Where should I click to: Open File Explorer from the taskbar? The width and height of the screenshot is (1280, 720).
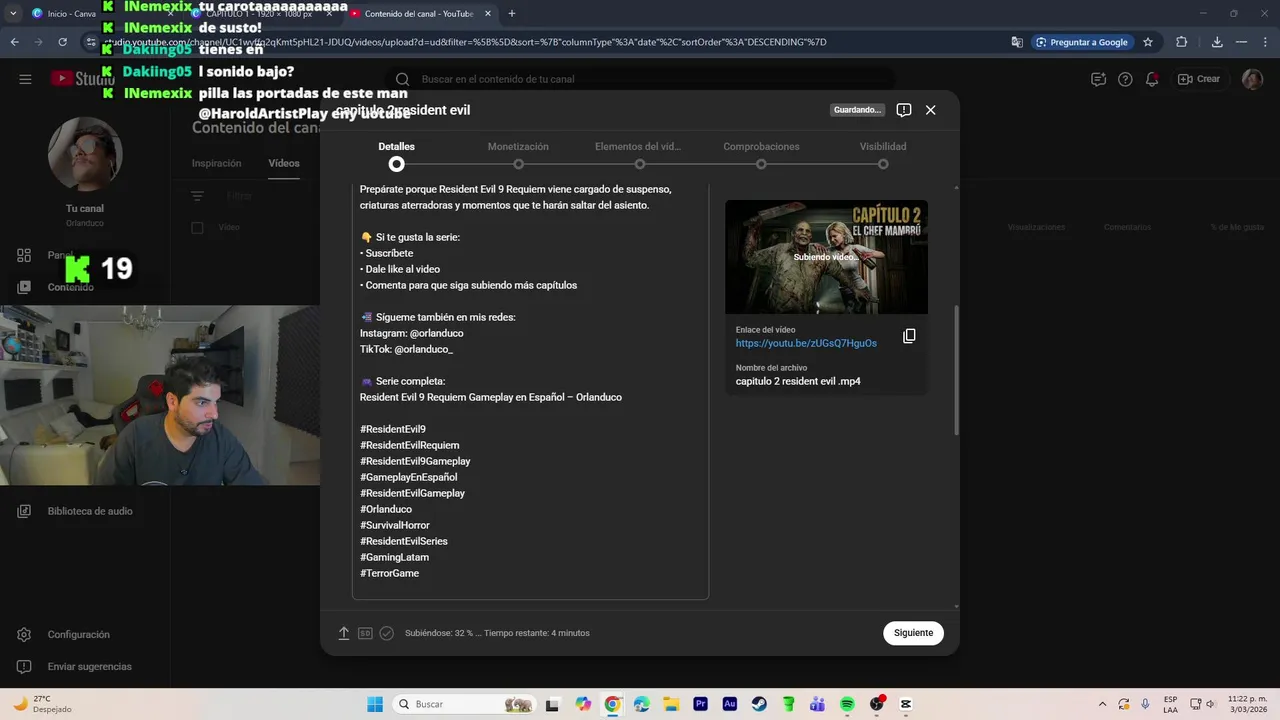[671, 704]
